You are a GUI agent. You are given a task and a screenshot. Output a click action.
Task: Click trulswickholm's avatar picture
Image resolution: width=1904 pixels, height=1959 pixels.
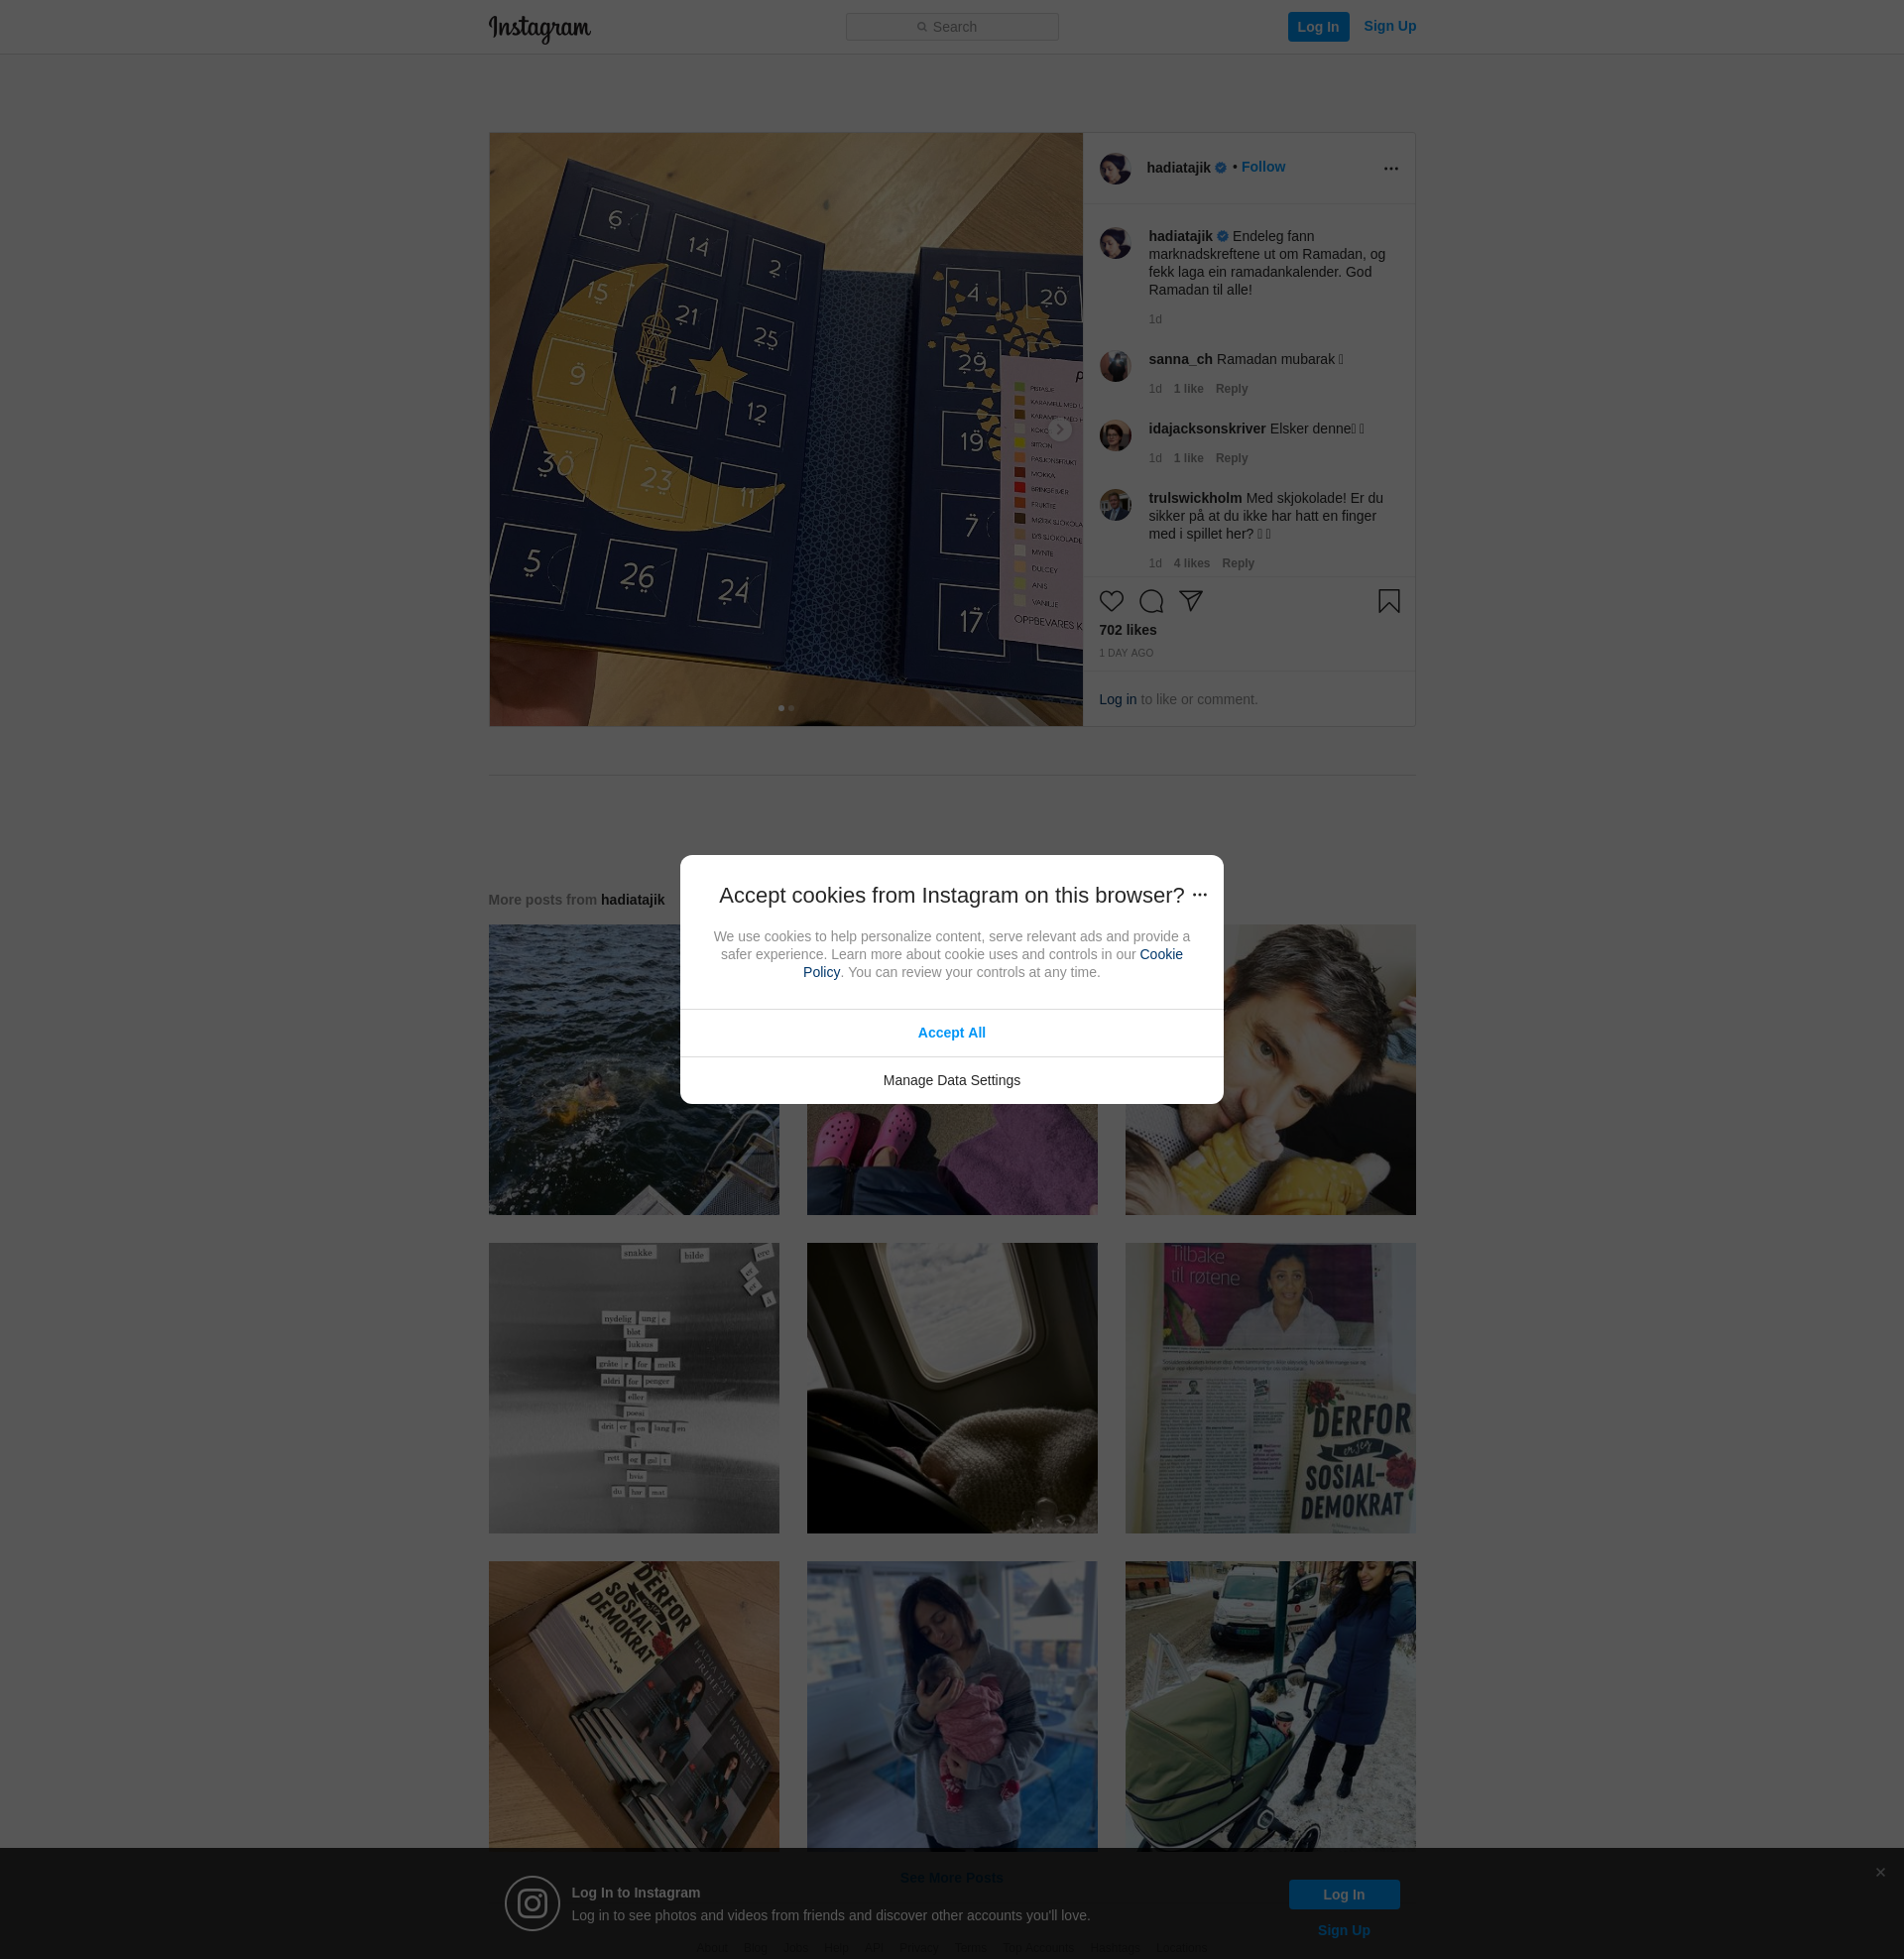(x=1115, y=505)
